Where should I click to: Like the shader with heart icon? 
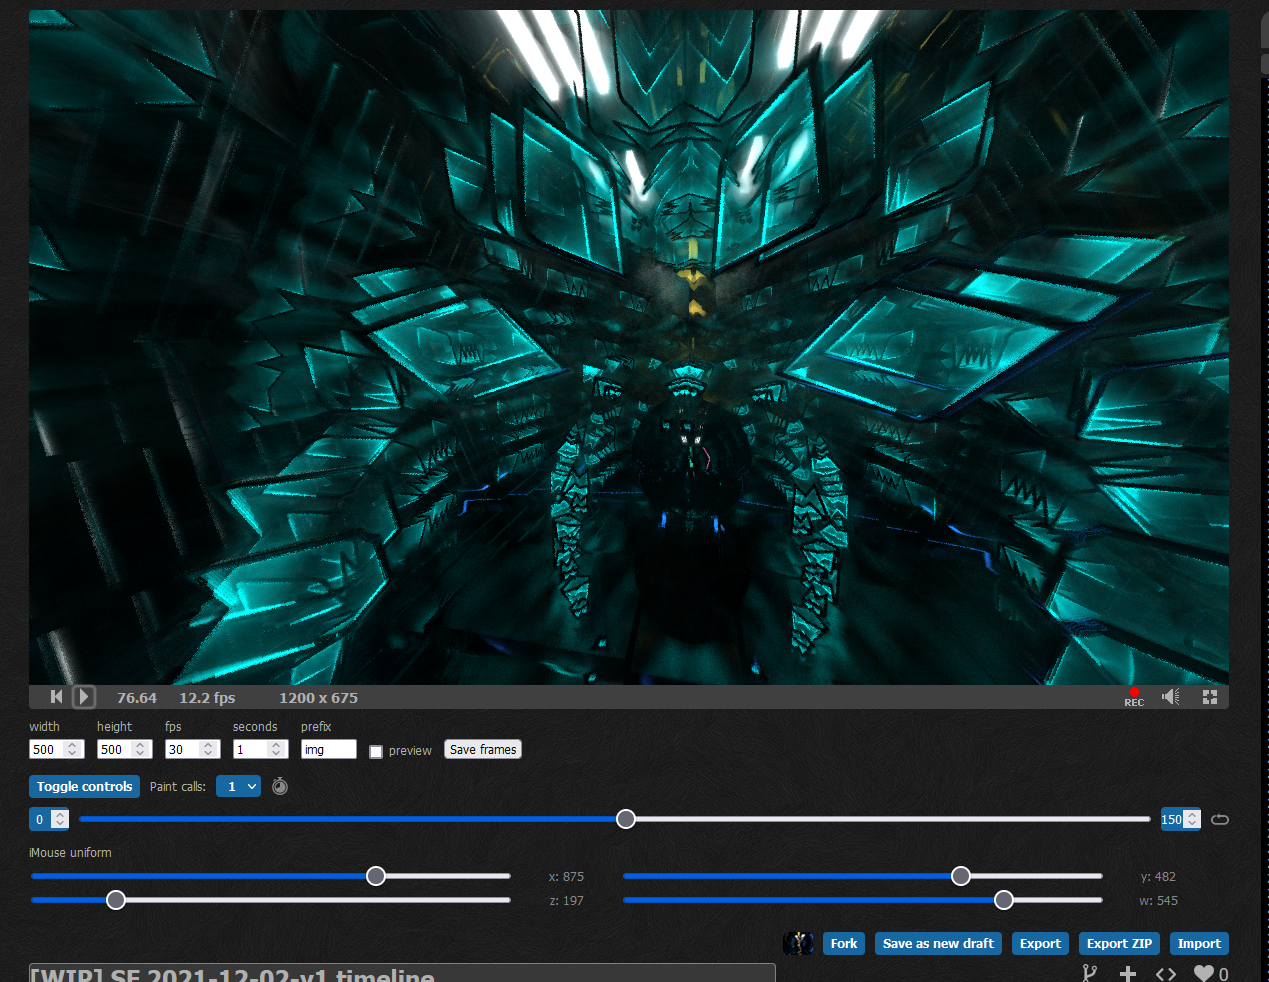pos(1203,973)
